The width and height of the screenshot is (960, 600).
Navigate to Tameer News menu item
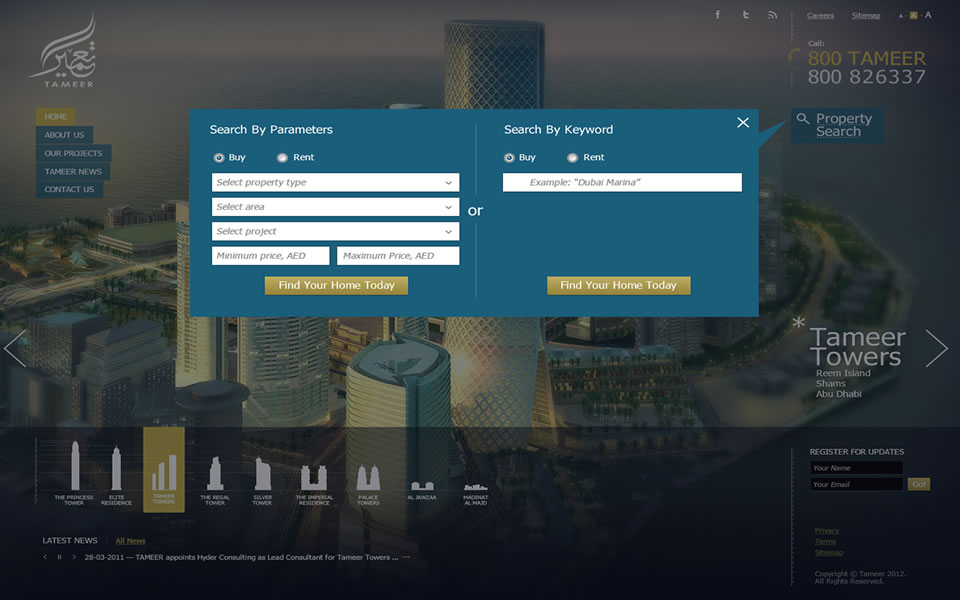pyautogui.click(x=73, y=172)
